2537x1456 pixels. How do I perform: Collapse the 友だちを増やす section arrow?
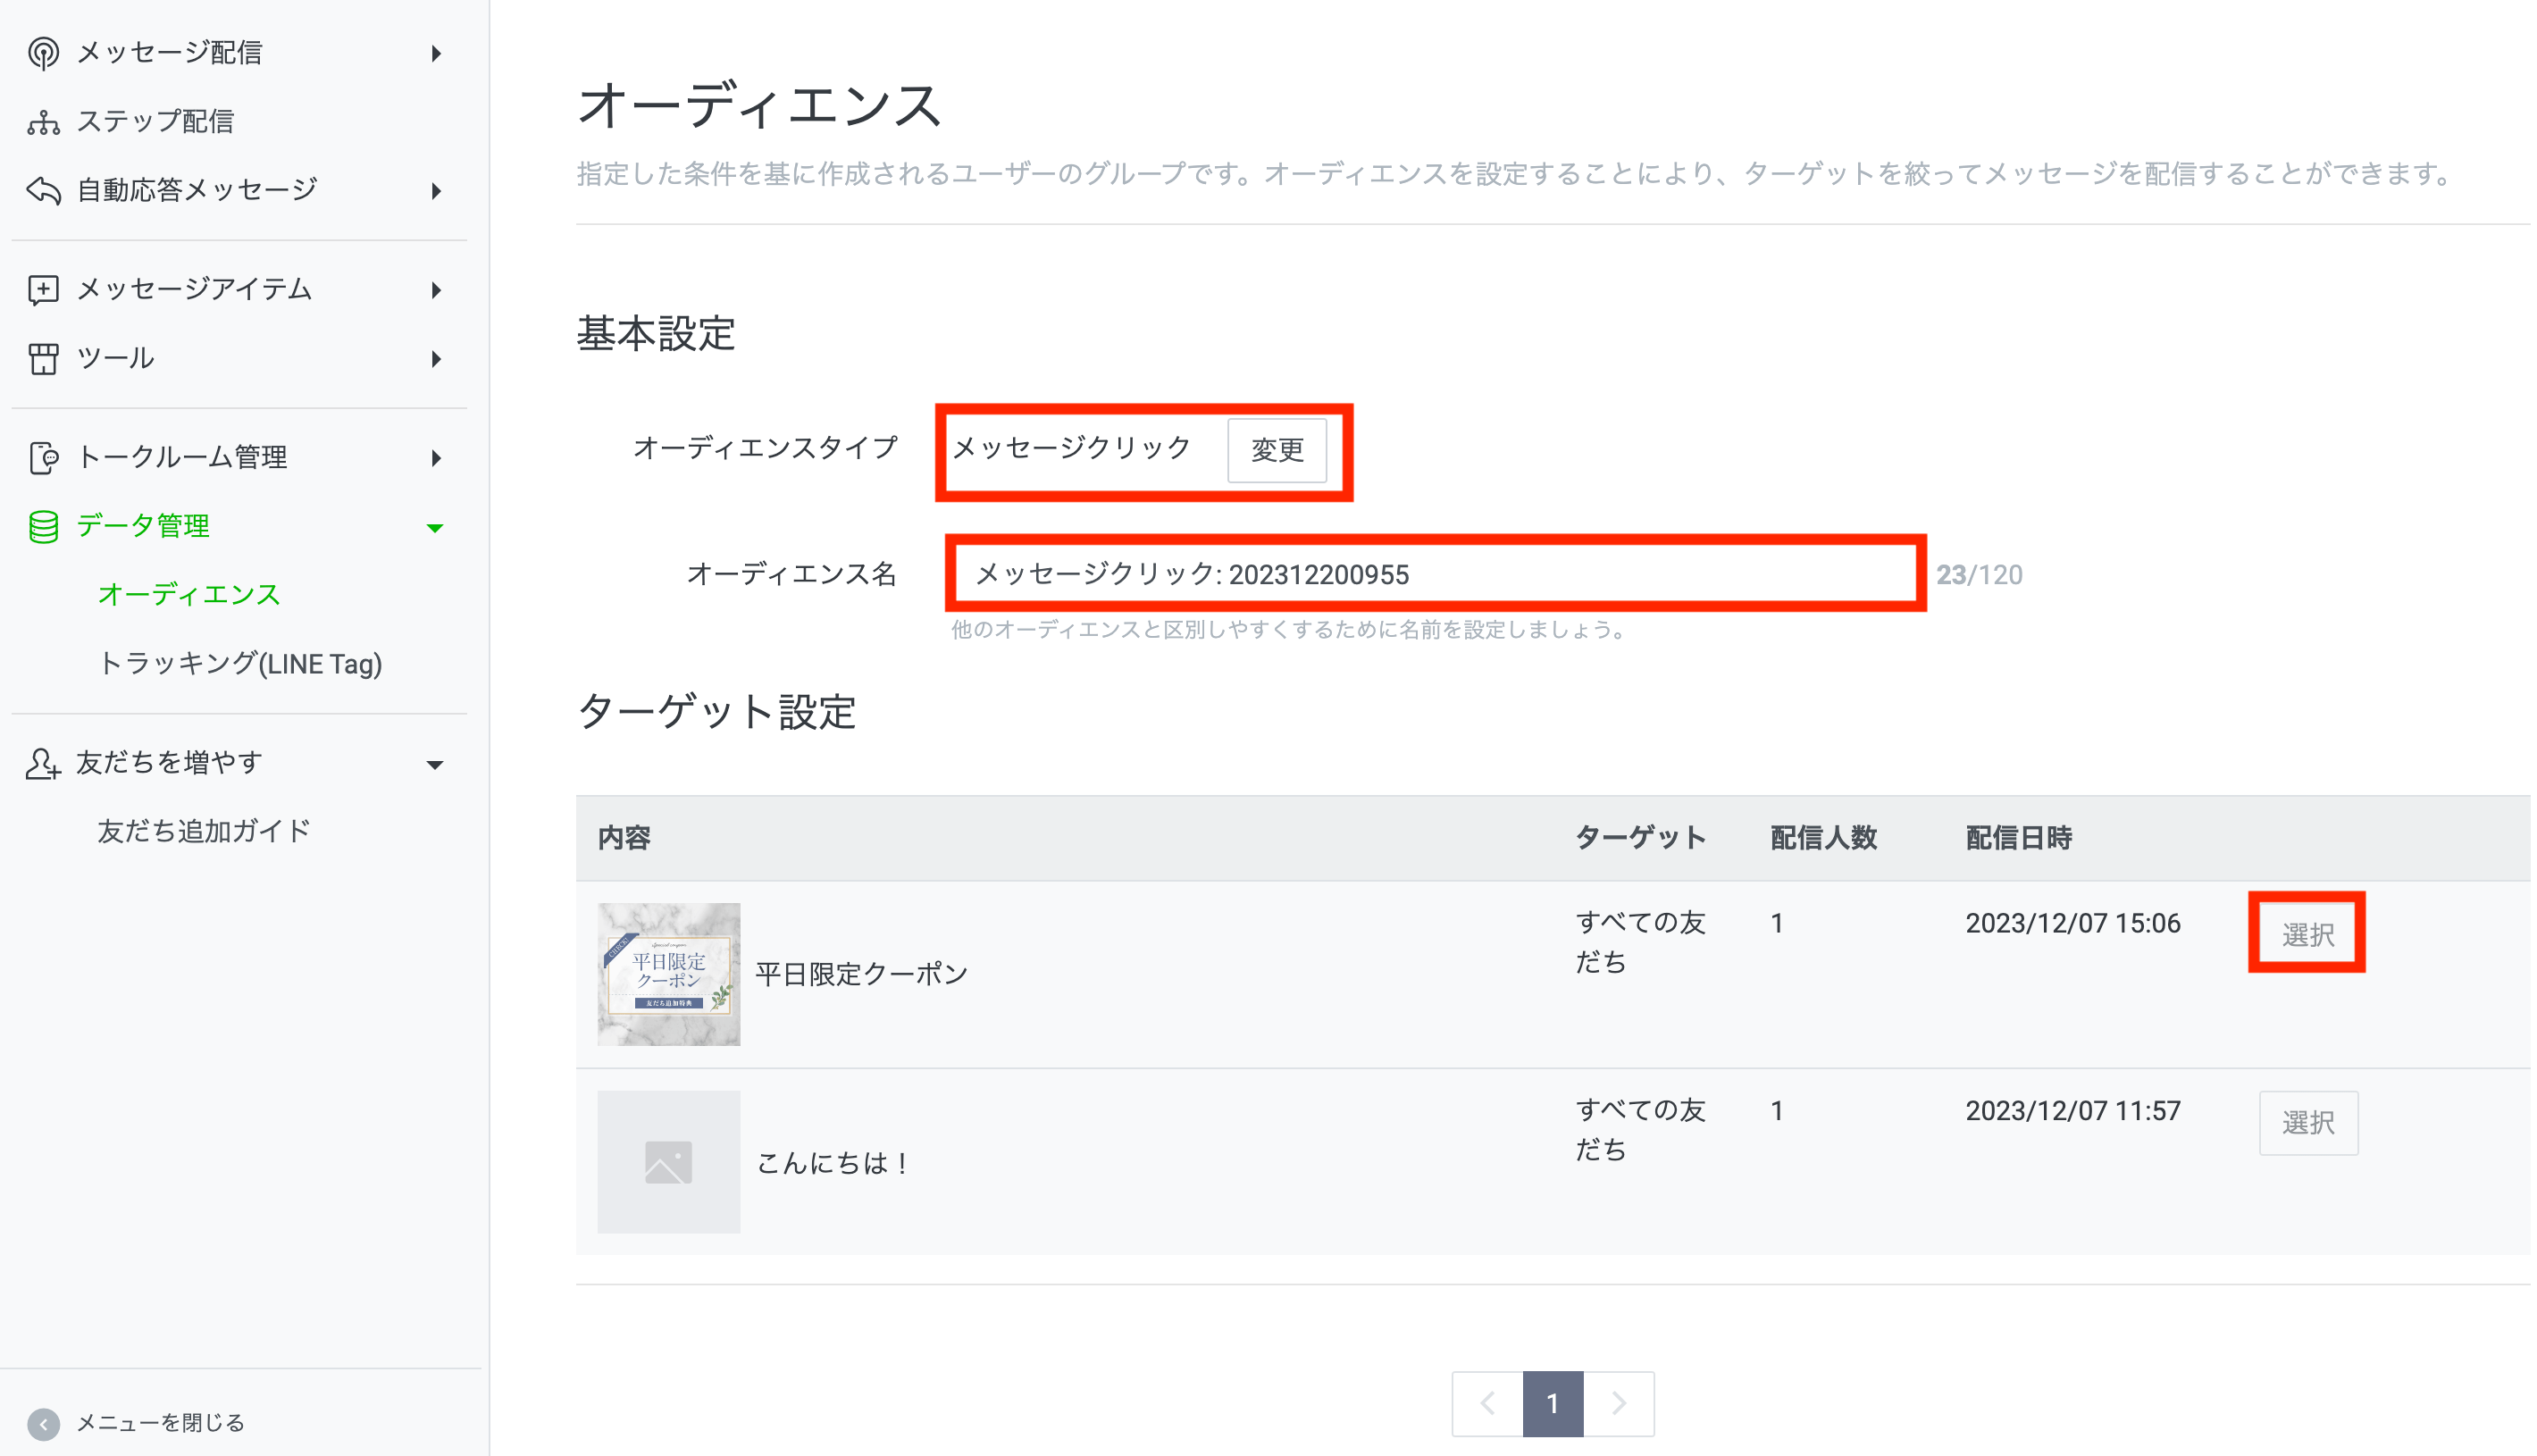point(435,765)
